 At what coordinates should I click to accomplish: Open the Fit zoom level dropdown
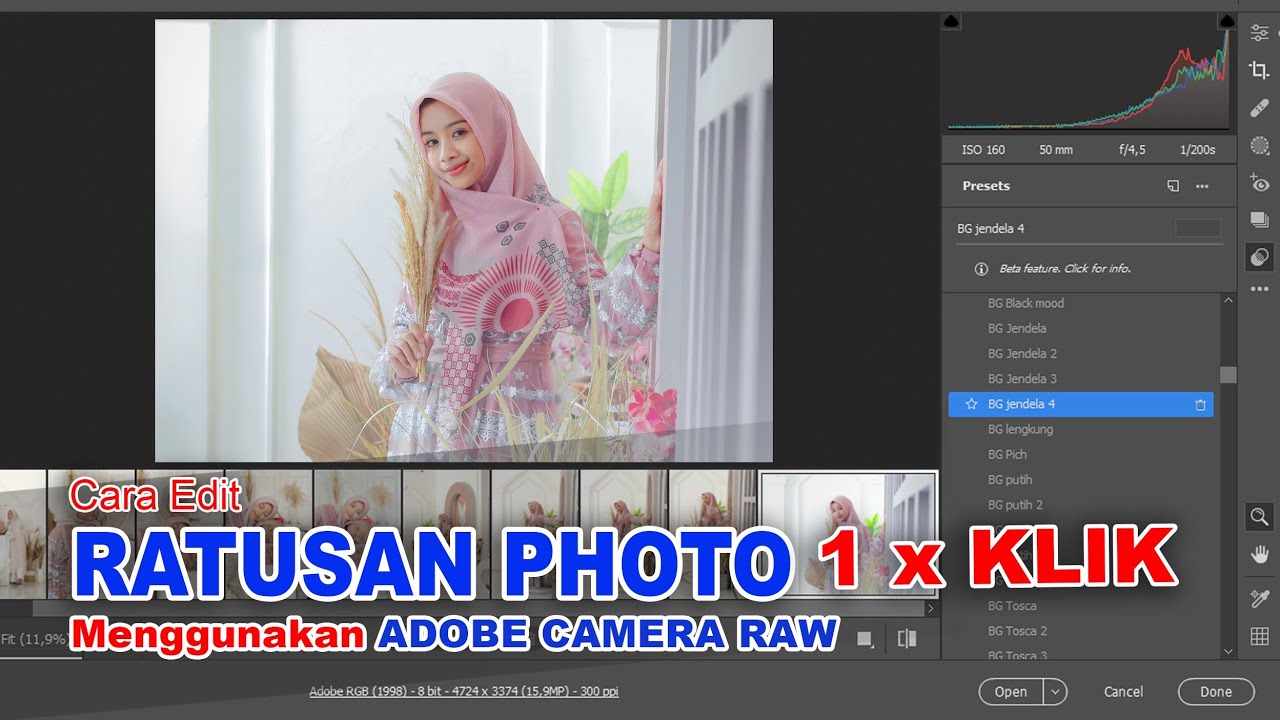[x=37, y=638]
